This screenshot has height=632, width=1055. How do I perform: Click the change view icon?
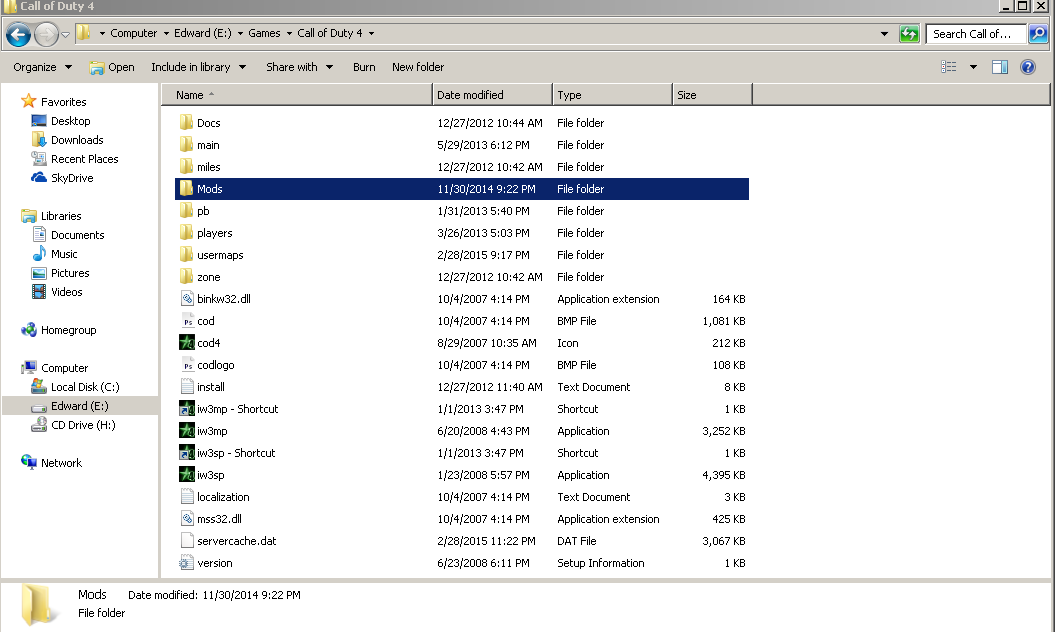949,67
